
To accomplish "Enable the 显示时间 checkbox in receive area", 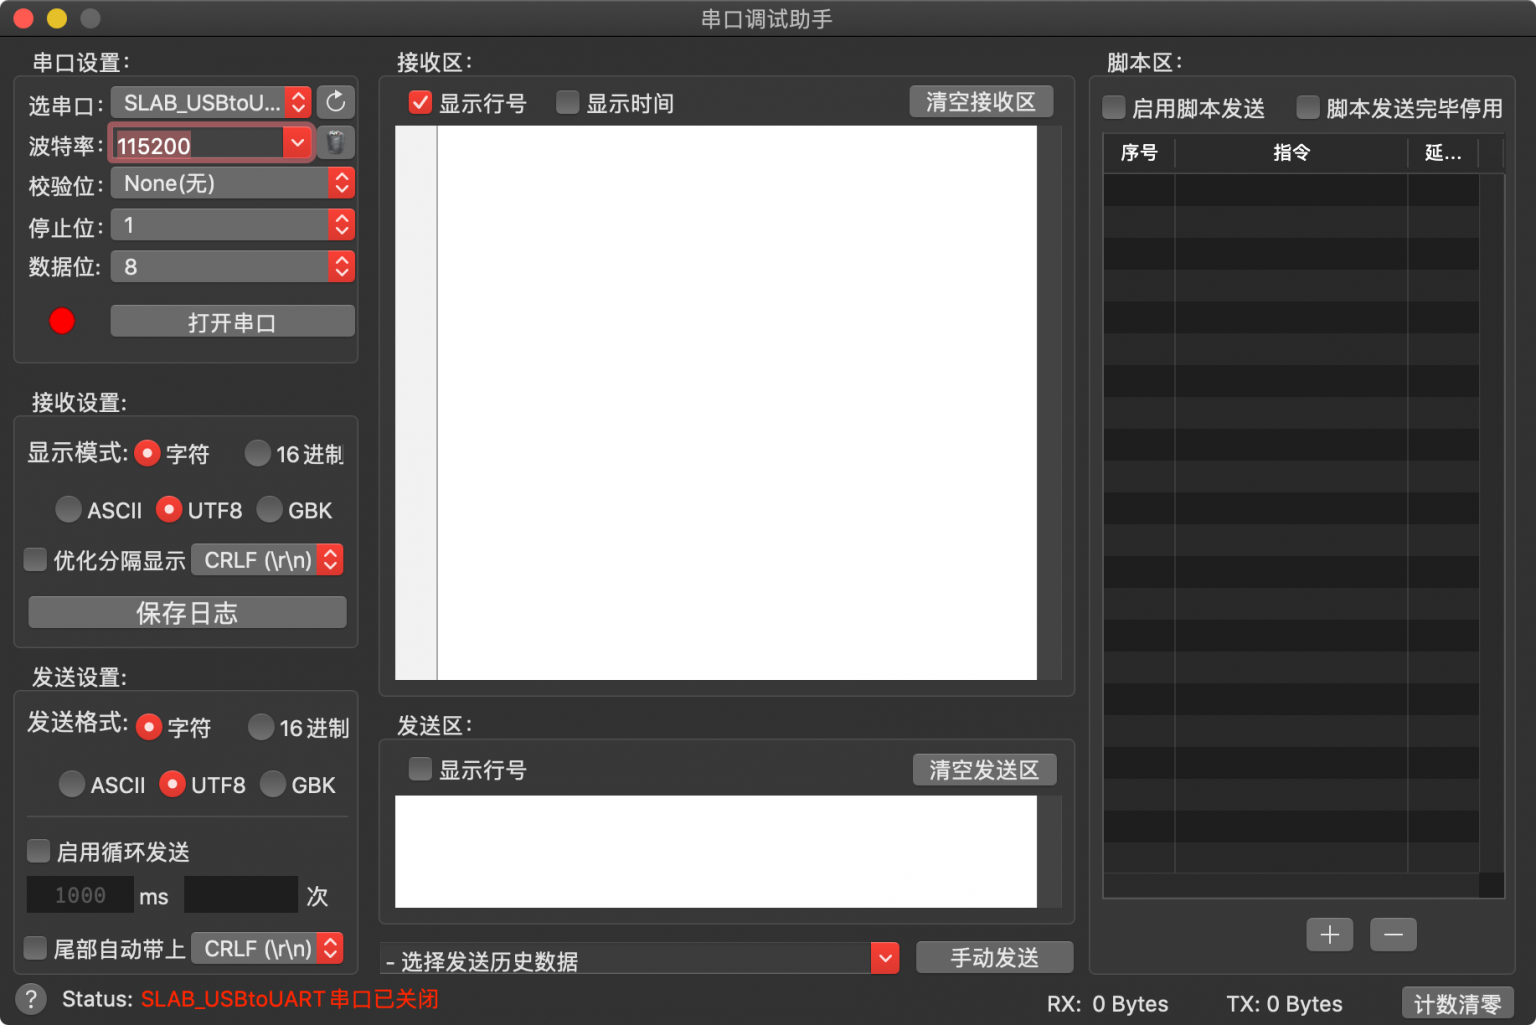I will coord(567,102).
